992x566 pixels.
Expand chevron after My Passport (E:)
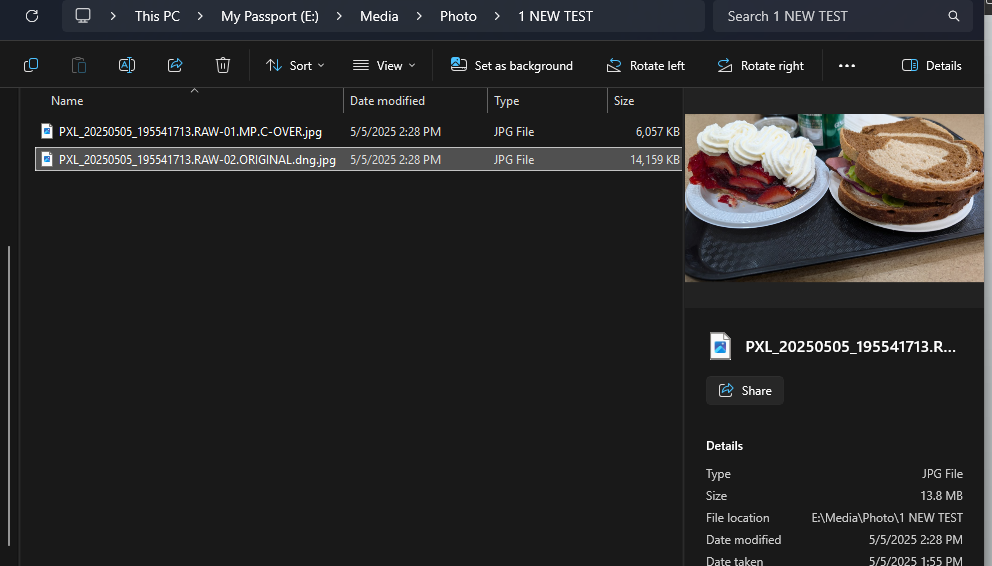[x=339, y=16]
